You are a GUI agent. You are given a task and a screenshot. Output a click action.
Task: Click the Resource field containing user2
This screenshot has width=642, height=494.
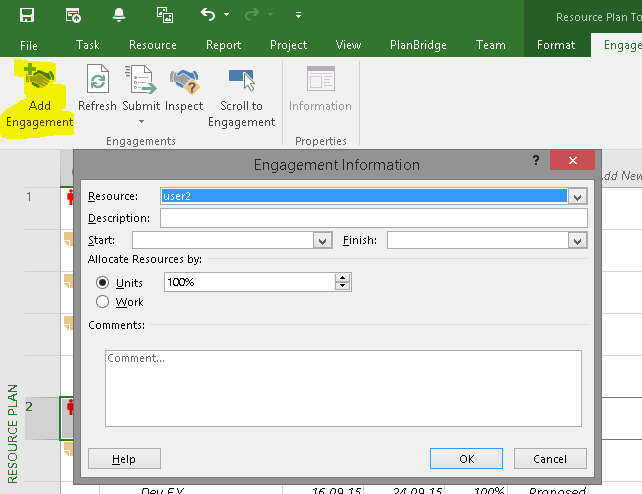[x=364, y=196]
